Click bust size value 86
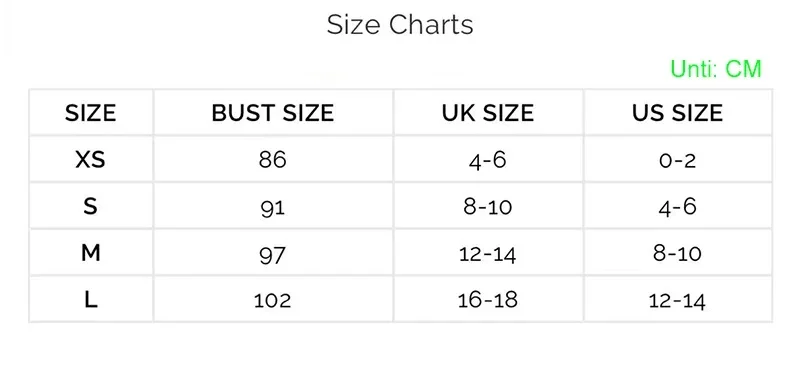 pos(272,160)
